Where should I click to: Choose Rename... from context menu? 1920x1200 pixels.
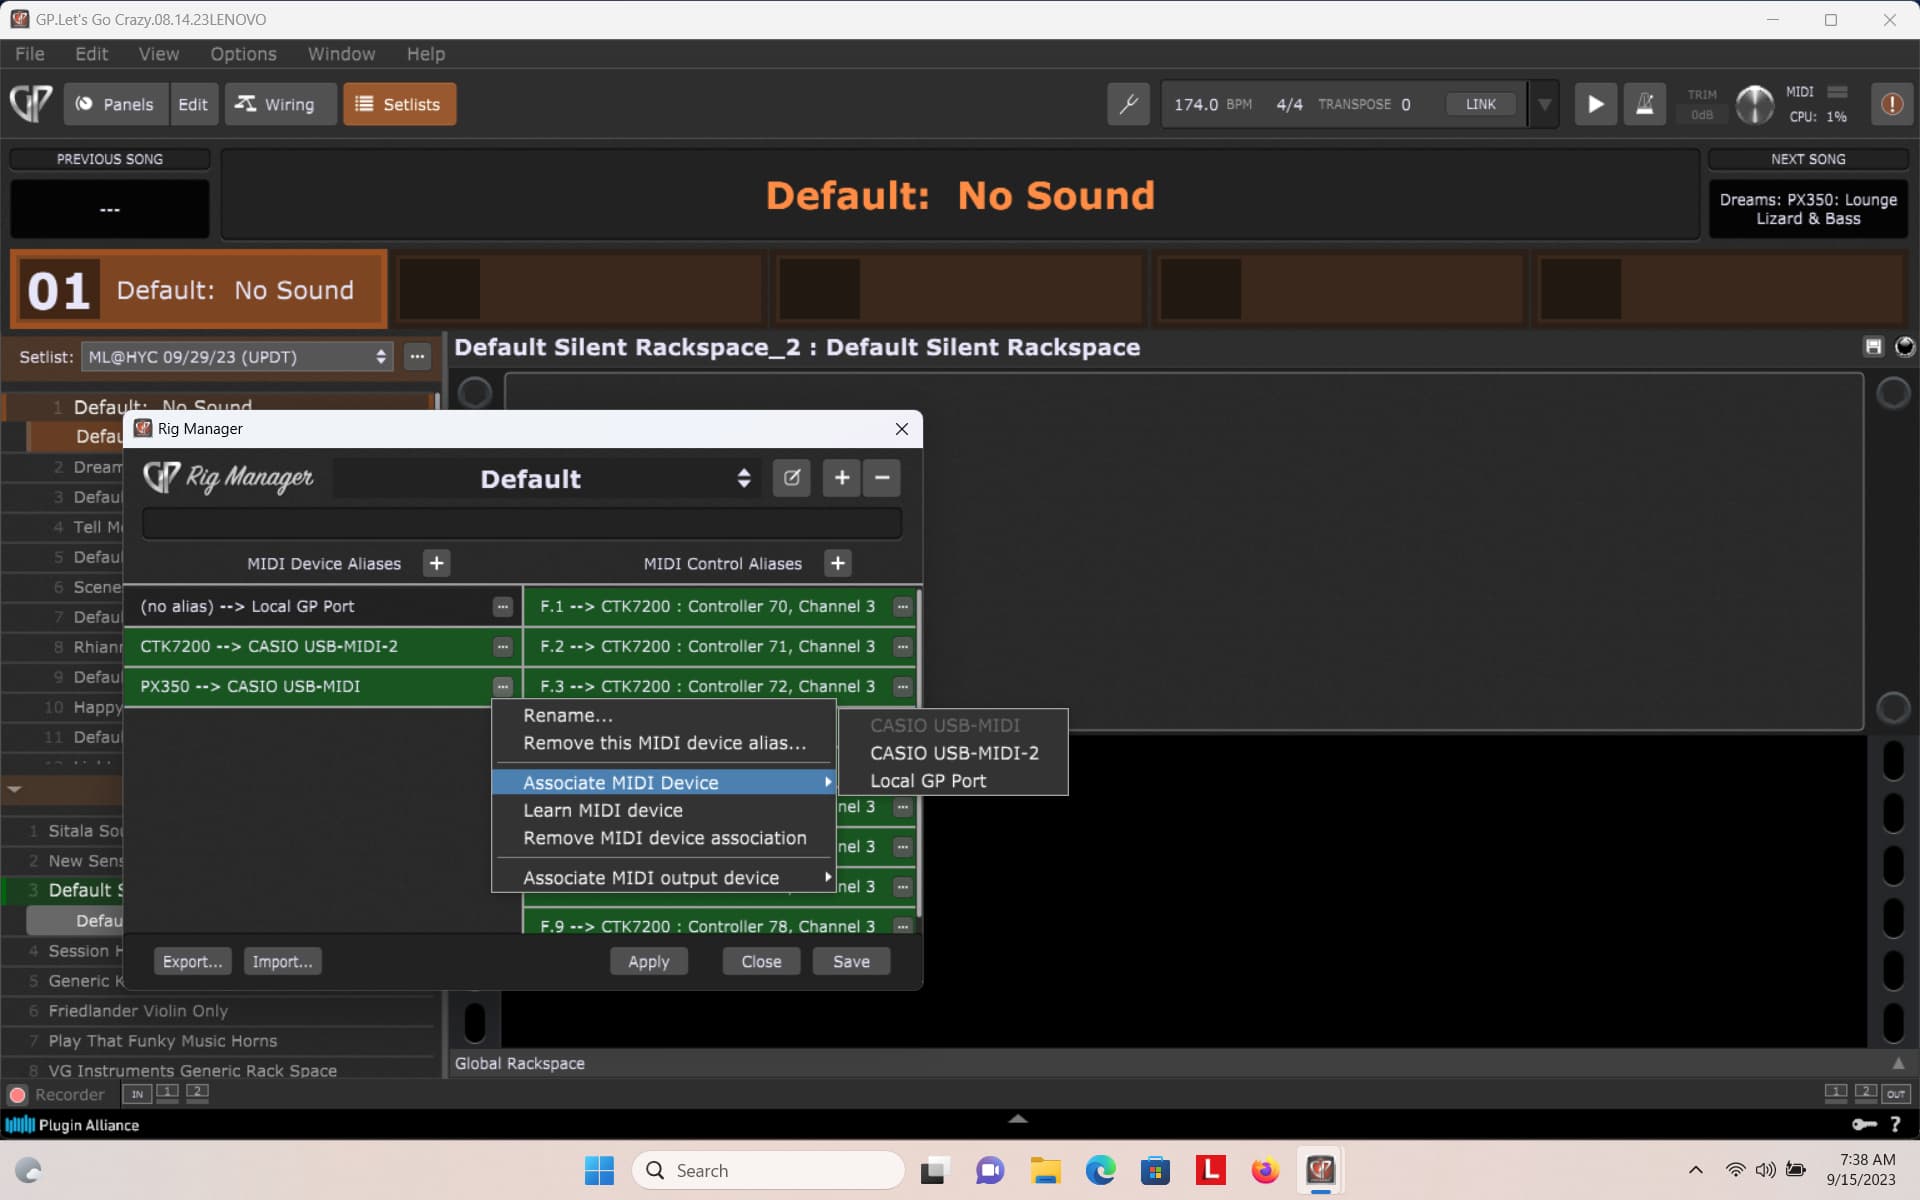(x=664, y=716)
